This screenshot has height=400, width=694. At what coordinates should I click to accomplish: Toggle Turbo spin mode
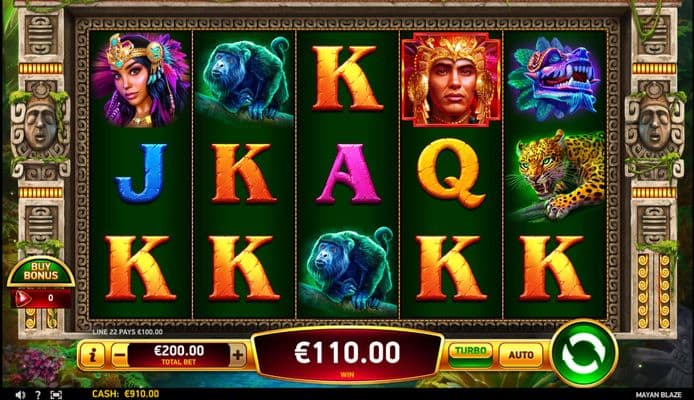(x=470, y=355)
